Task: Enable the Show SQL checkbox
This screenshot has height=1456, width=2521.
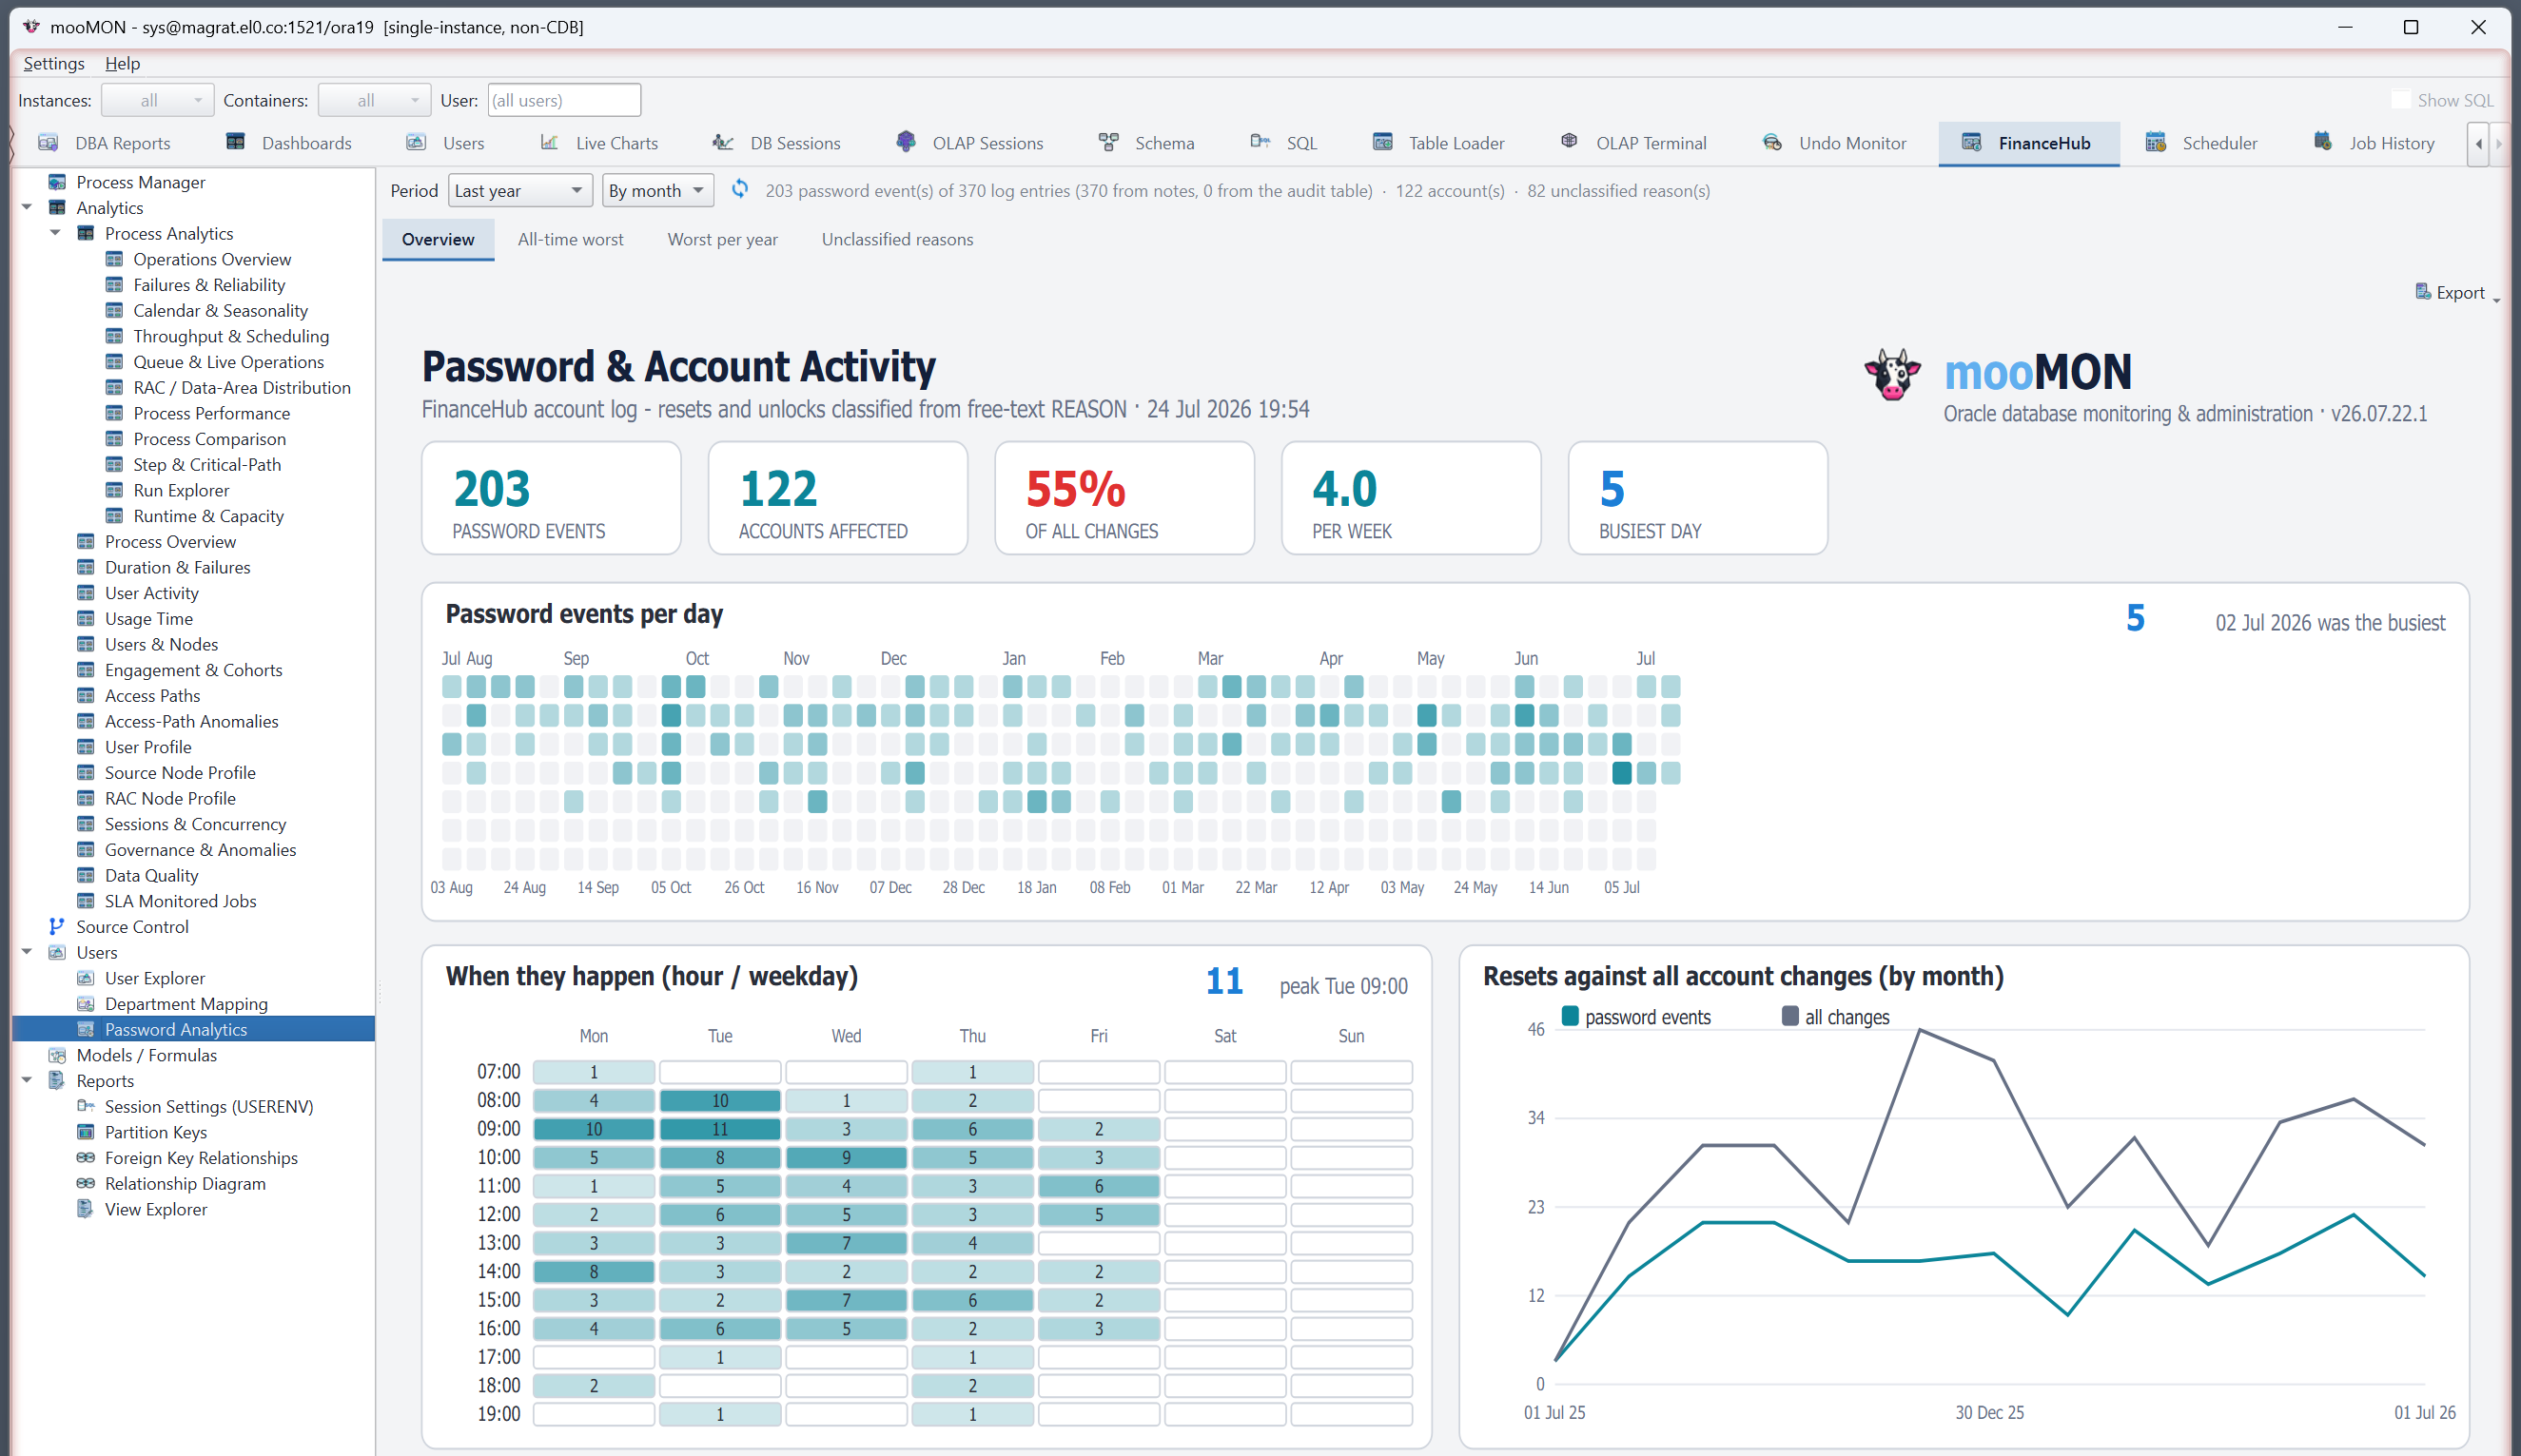Action: 2400,100
